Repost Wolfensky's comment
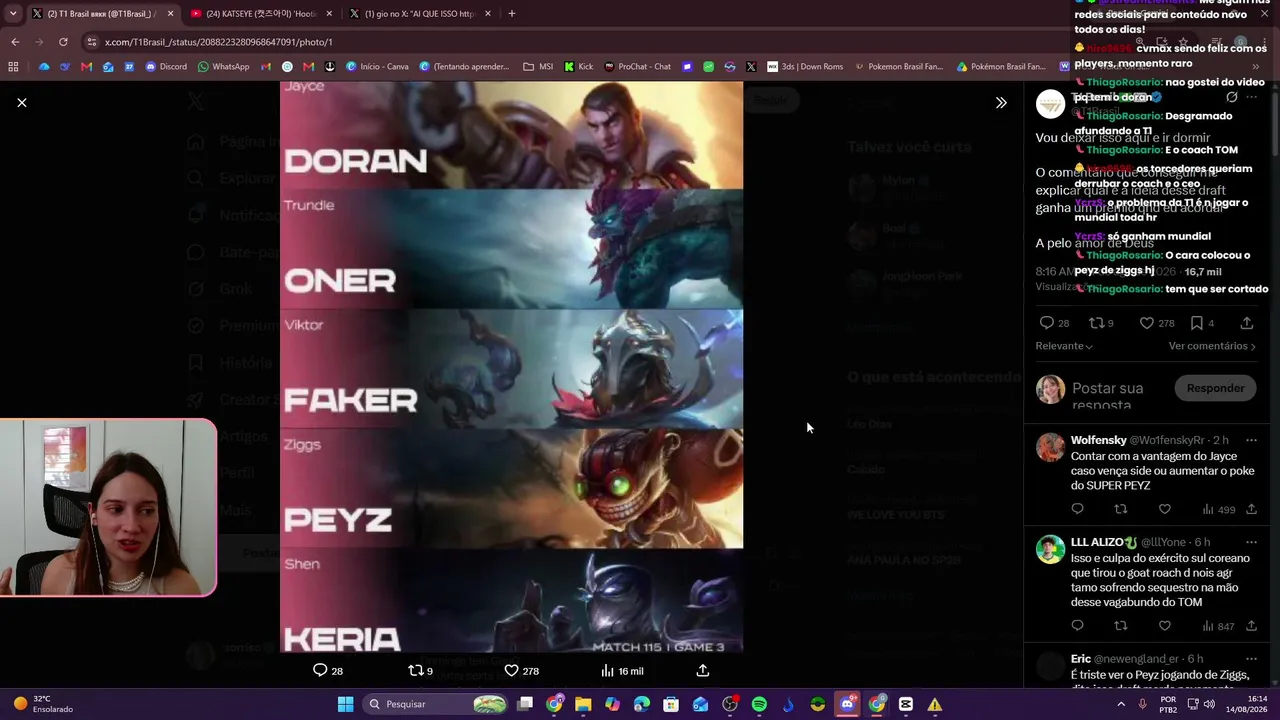This screenshot has height=720, width=1280. pyautogui.click(x=1121, y=509)
